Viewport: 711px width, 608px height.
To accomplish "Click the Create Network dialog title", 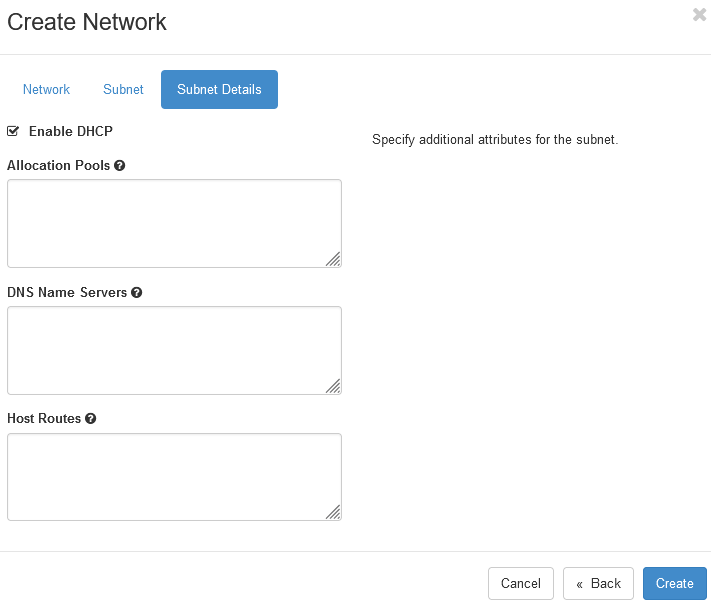I will coord(87,22).
